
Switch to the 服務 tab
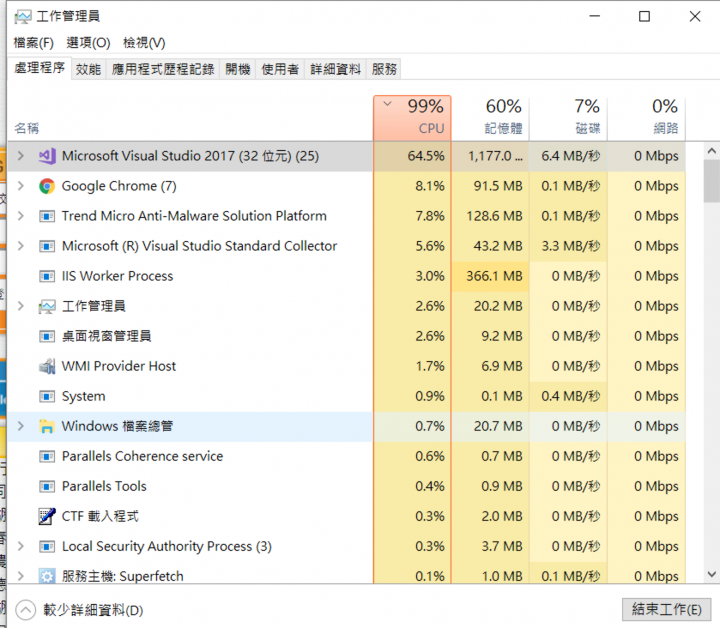(x=384, y=69)
